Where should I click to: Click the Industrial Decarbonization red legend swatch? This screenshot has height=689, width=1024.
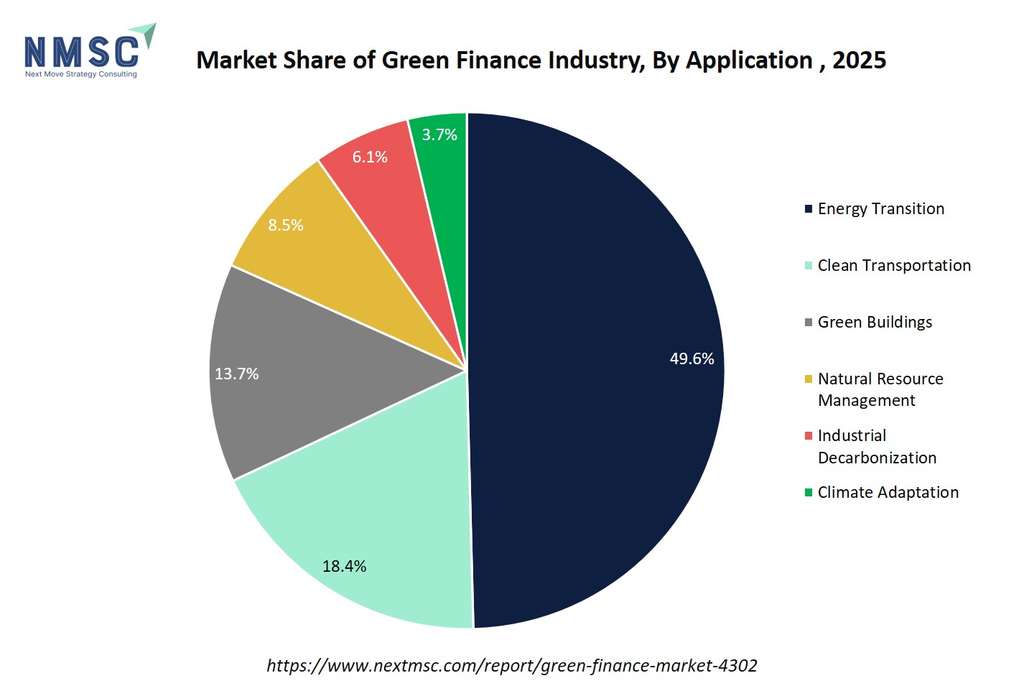[808, 436]
